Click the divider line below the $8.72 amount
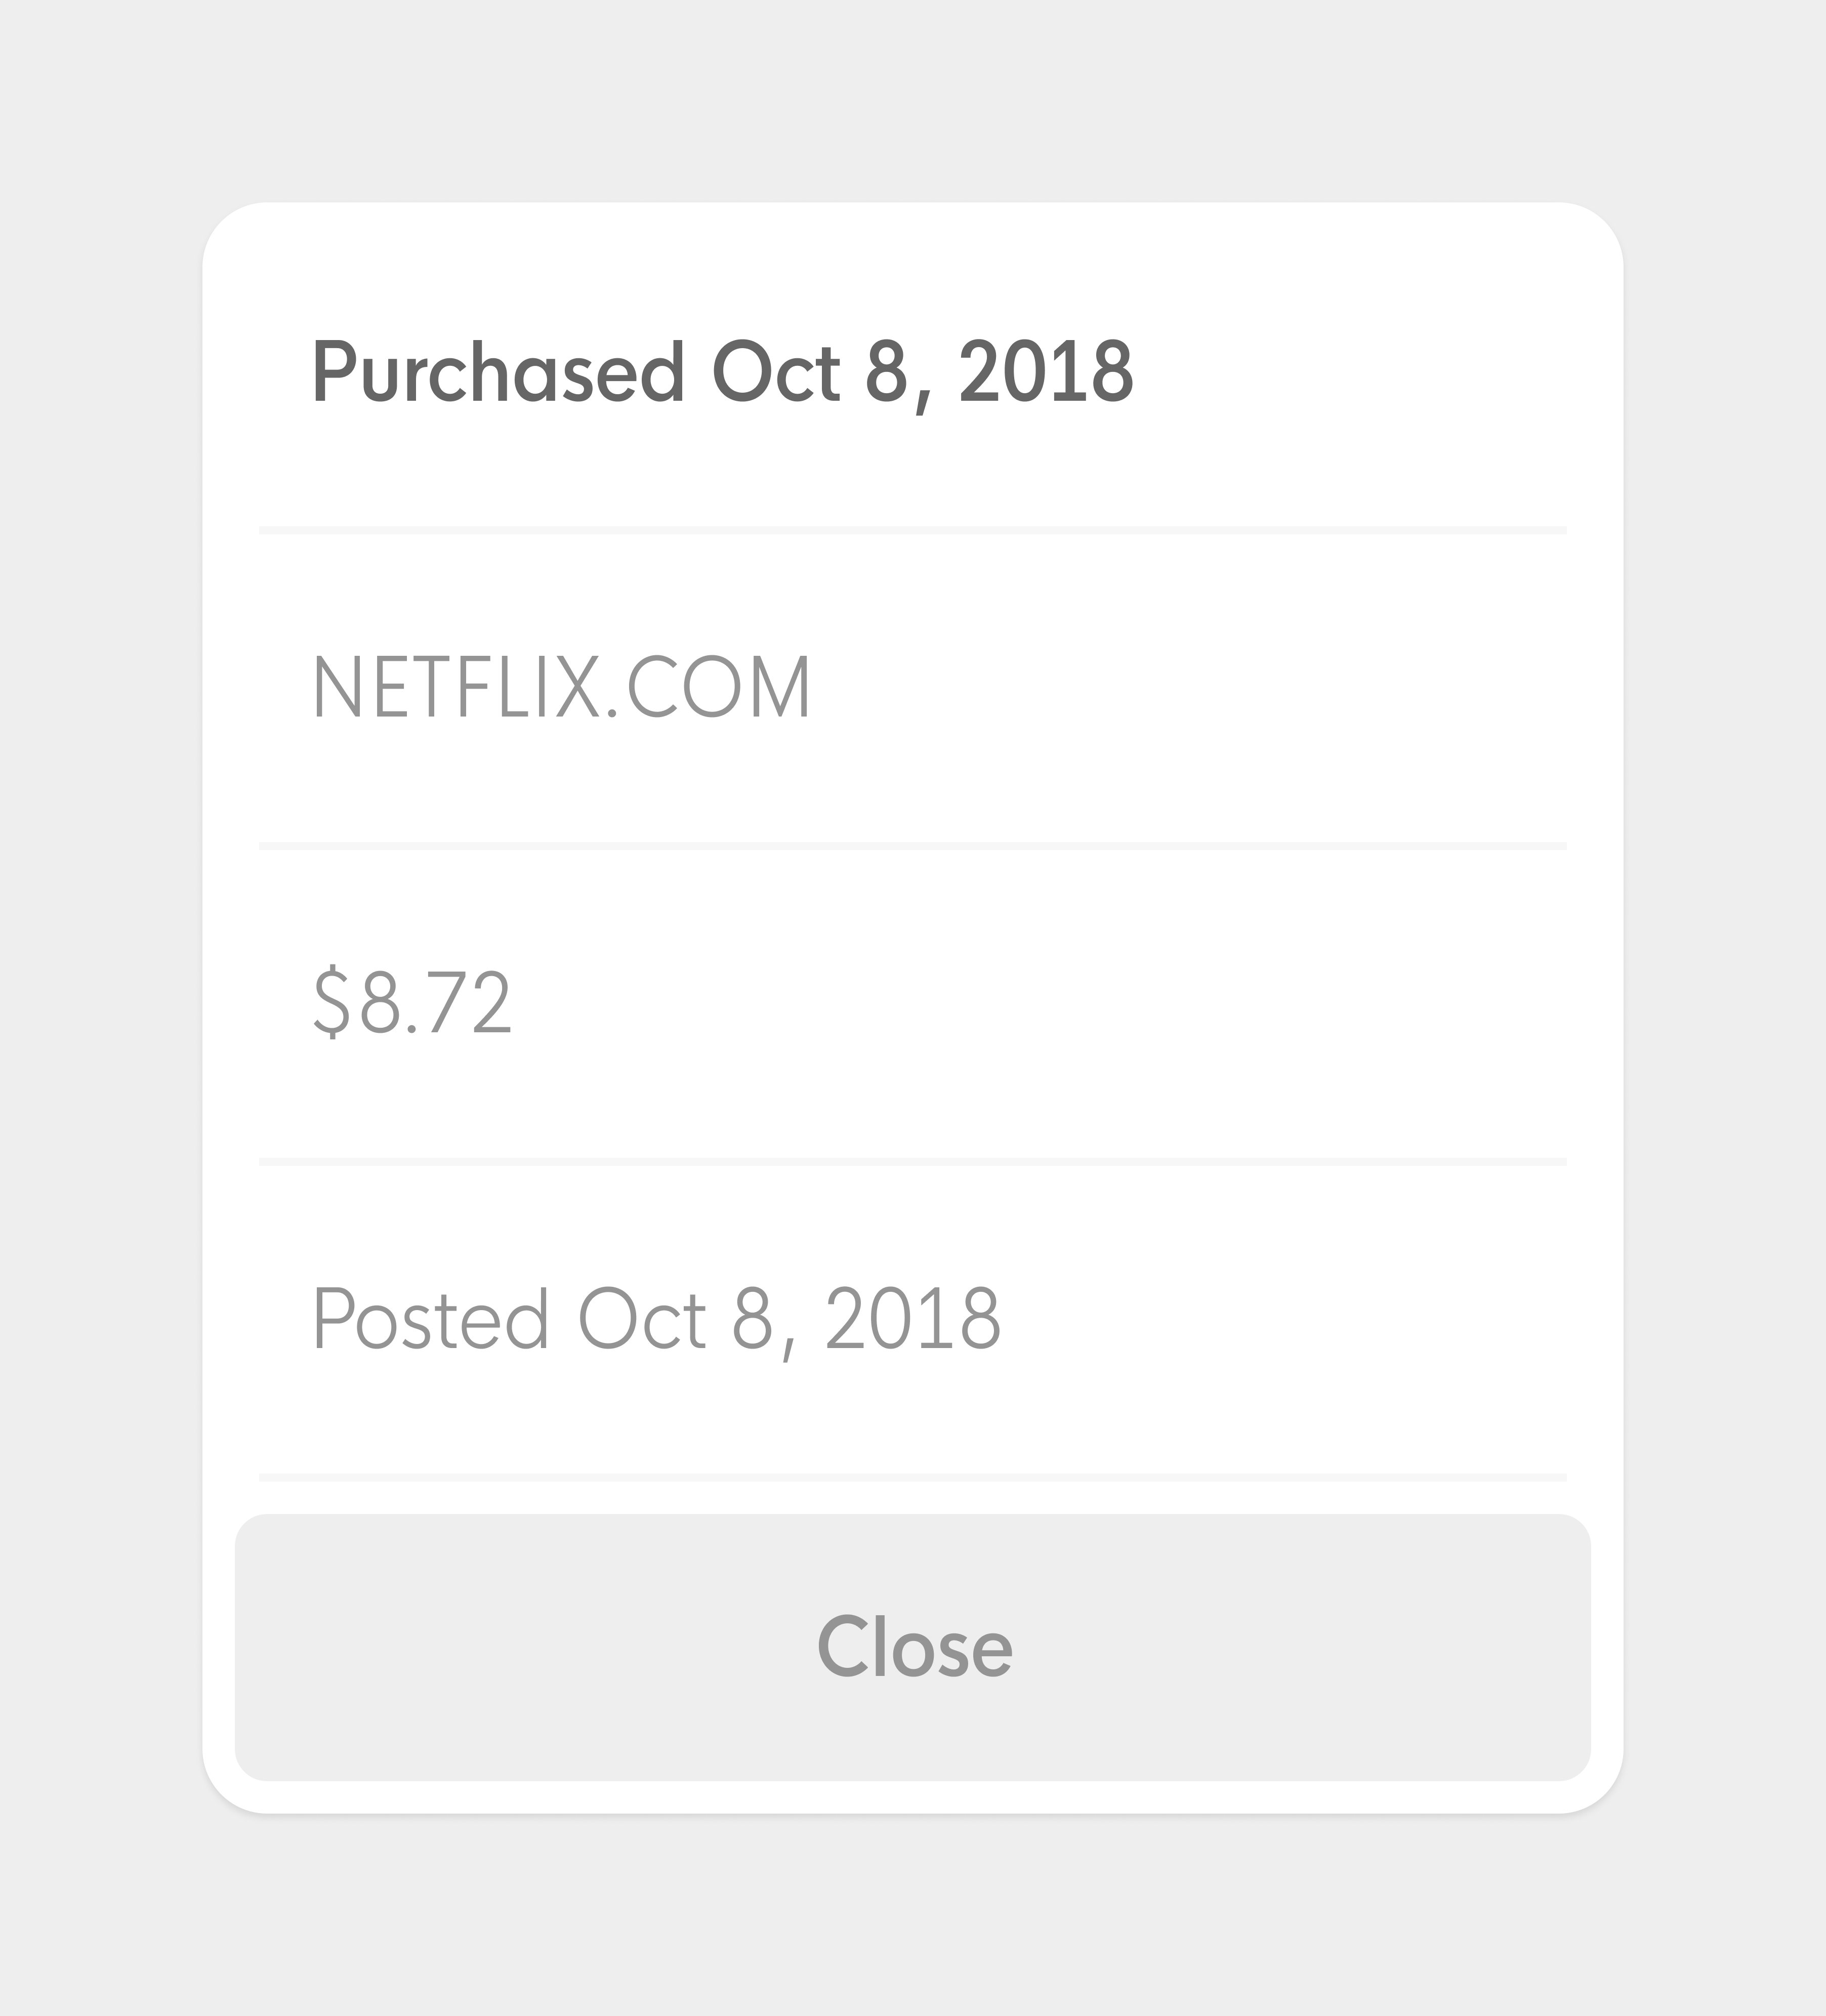 (912, 1162)
